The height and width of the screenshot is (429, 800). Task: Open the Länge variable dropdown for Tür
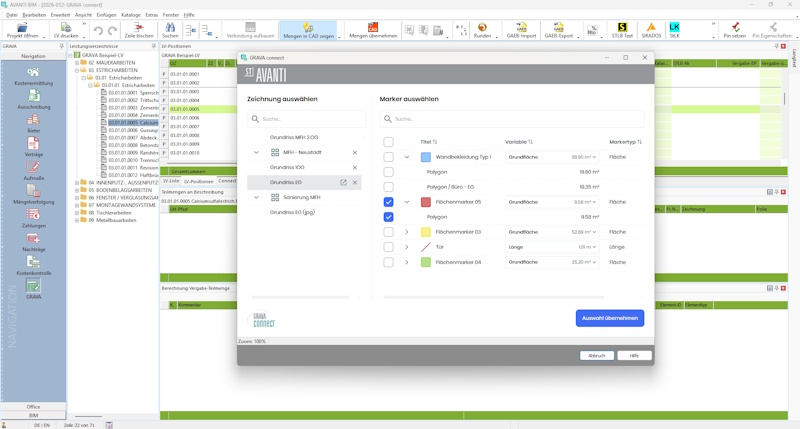pos(552,247)
